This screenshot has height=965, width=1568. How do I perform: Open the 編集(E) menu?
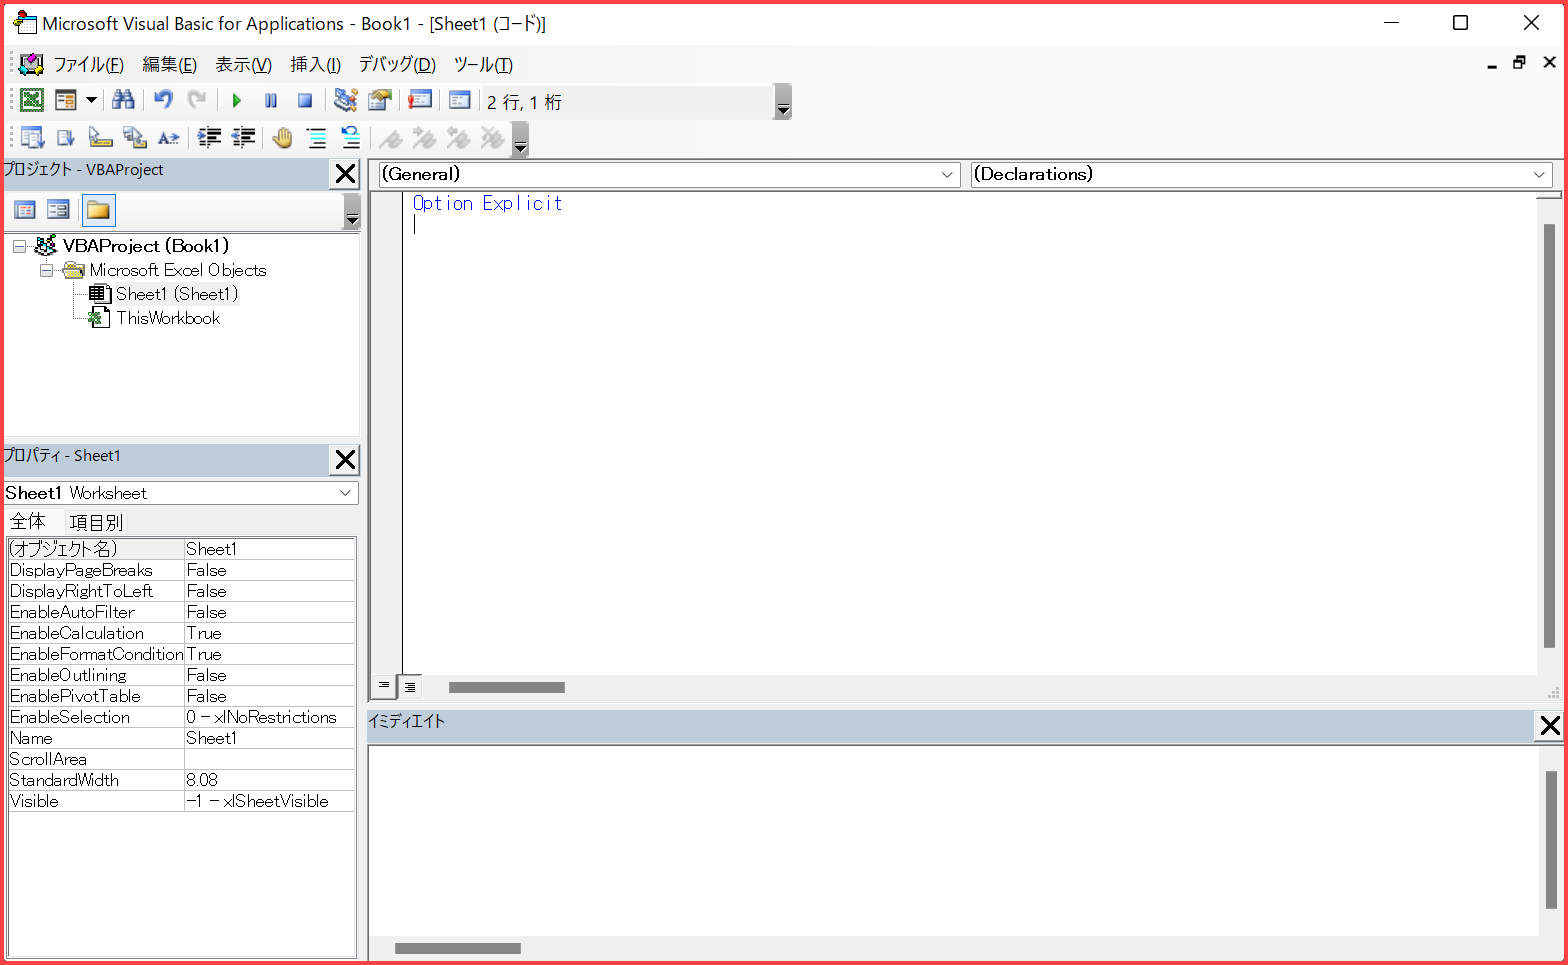169,65
